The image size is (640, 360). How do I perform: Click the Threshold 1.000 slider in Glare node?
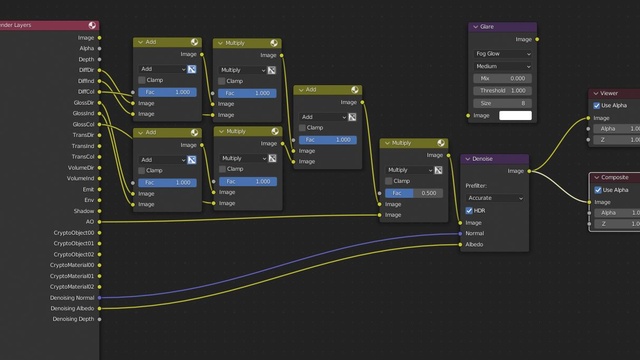[x=502, y=91]
